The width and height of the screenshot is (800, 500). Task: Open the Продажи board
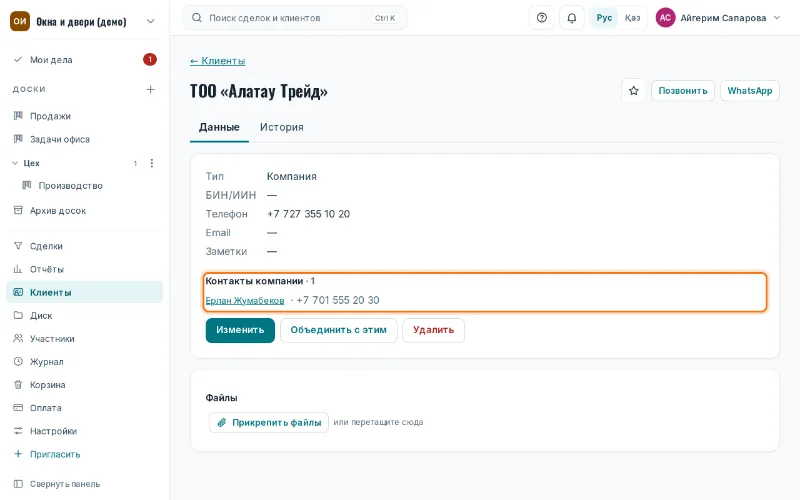85,116
